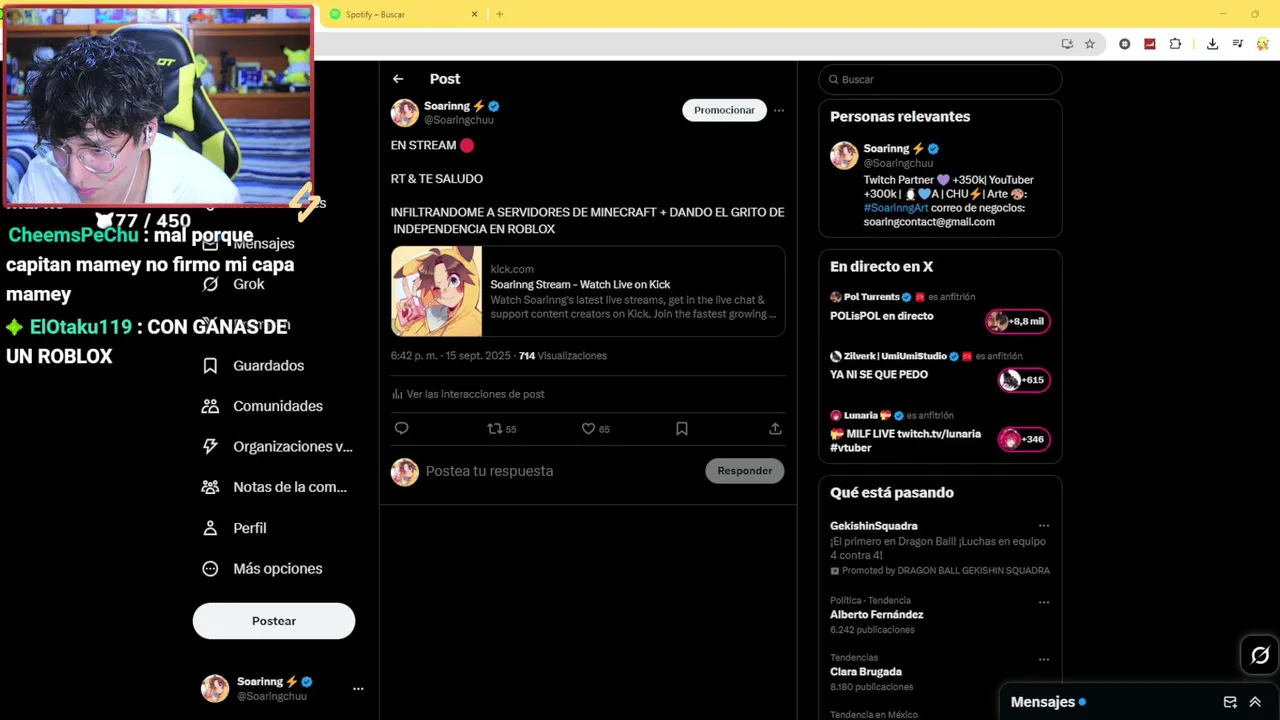Open a new browser tab
This screenshot has height=720, width=1280.
point(500,14)
